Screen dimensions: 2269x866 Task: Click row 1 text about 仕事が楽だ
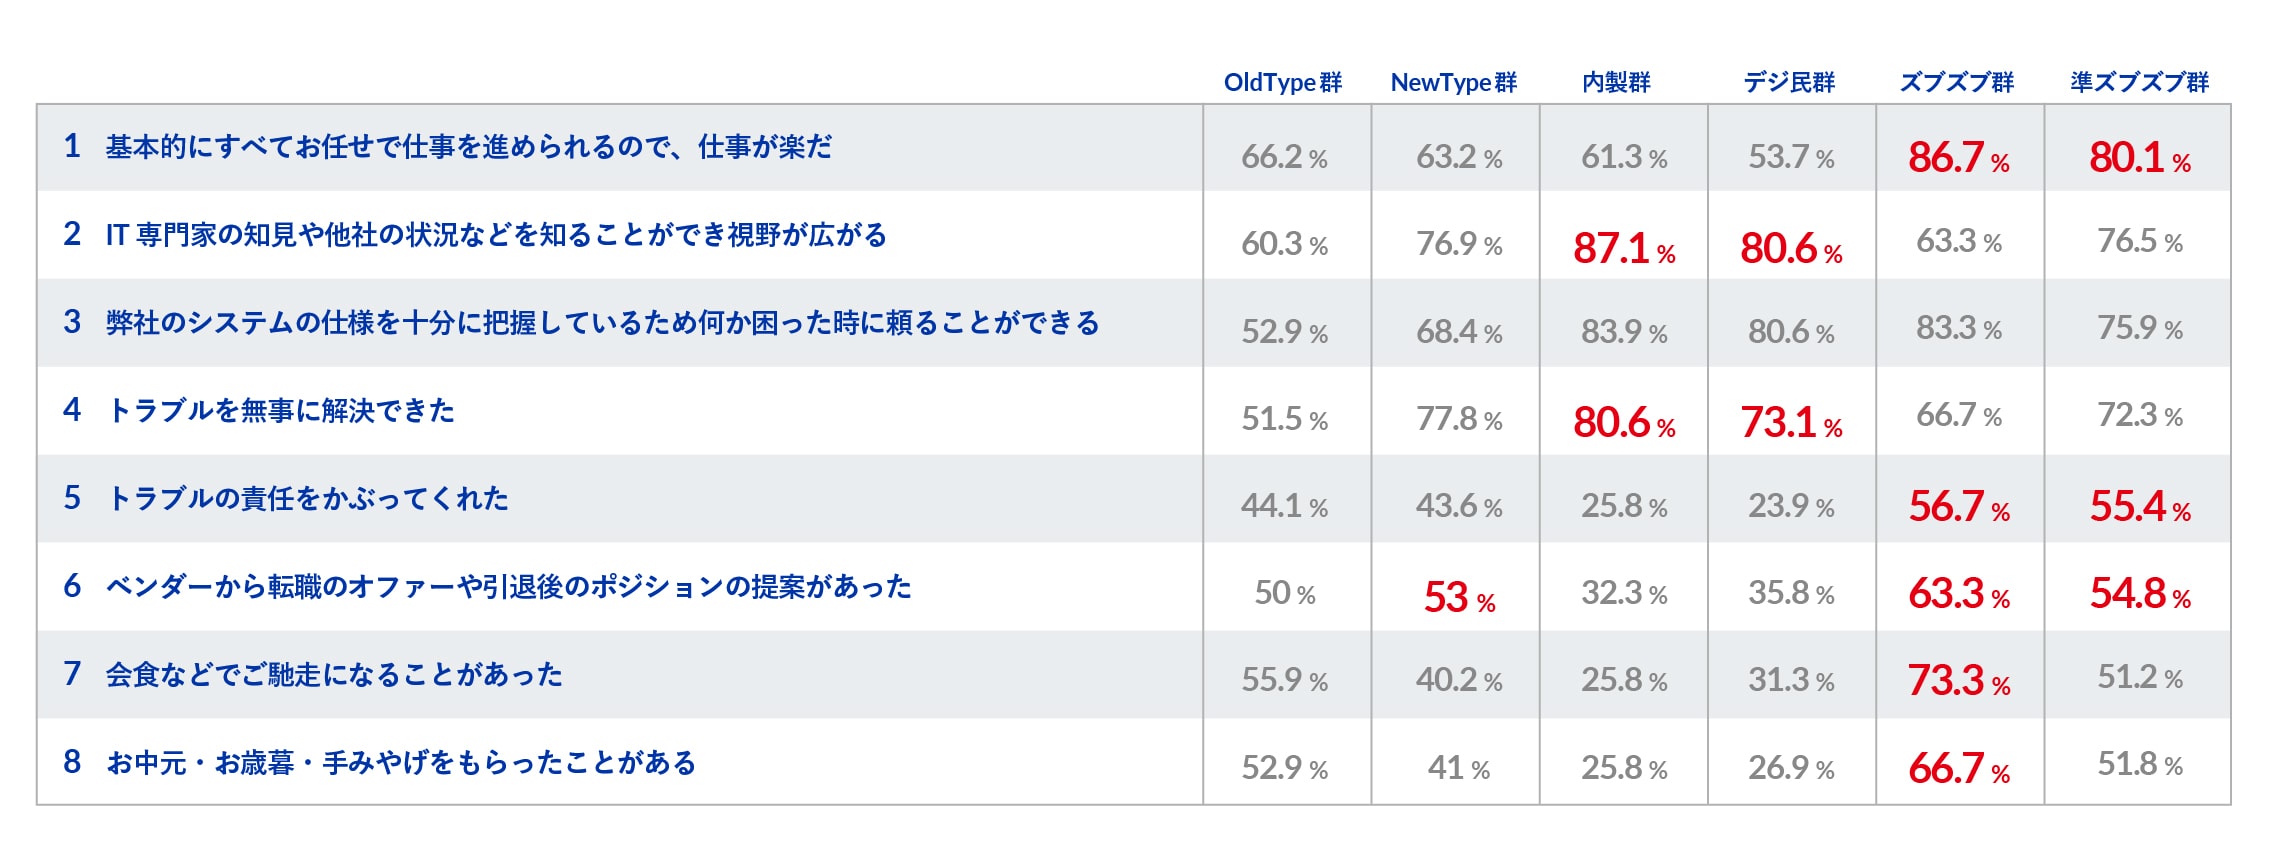click(468, 147)
